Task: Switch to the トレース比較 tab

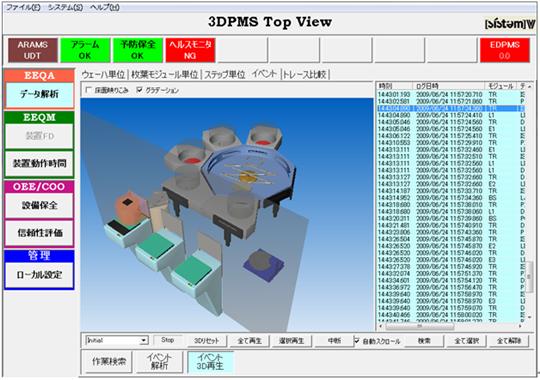Action: [x=305, y=74]
